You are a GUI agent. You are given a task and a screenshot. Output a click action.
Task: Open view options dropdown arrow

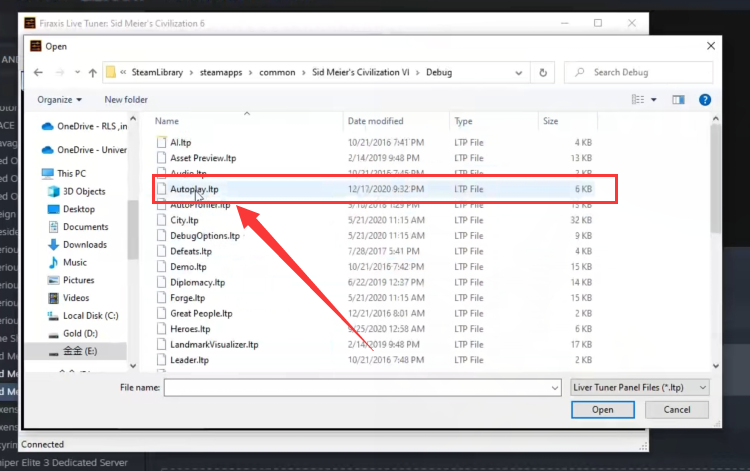[x=653, y=99]
